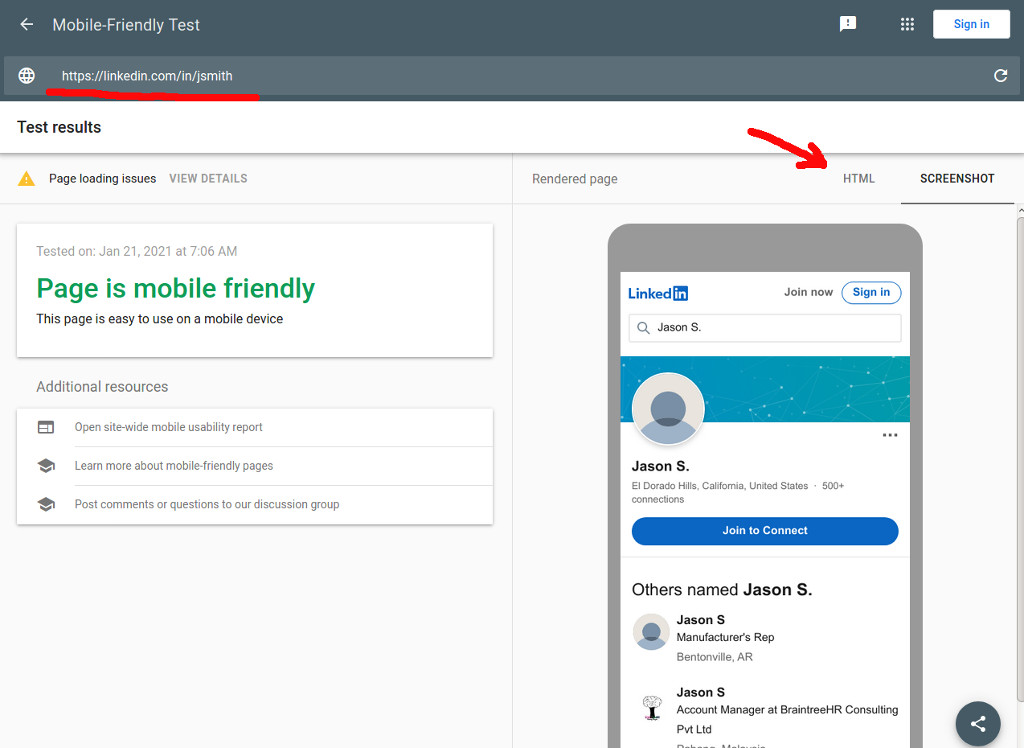Screen dimensions: 1024x748
Task: Click the El Dorado Hills, California location text
Action: 720,486
